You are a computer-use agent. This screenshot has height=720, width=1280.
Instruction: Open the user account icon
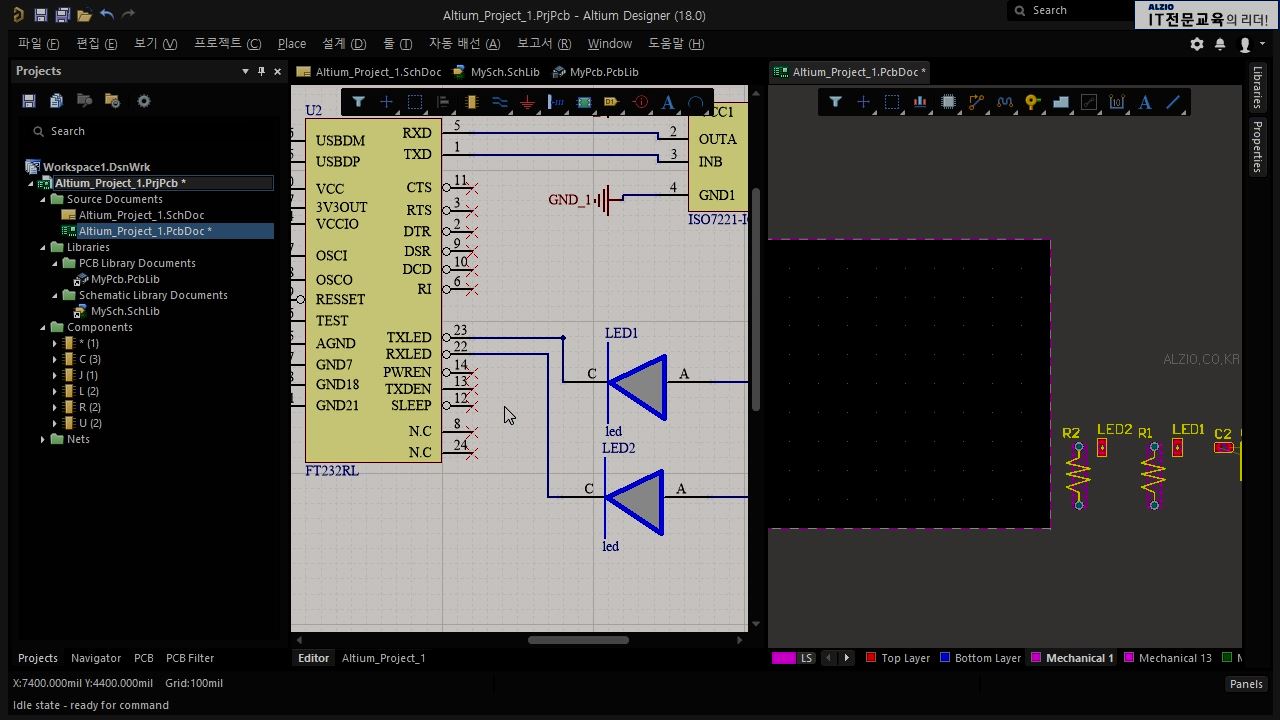1245,44
